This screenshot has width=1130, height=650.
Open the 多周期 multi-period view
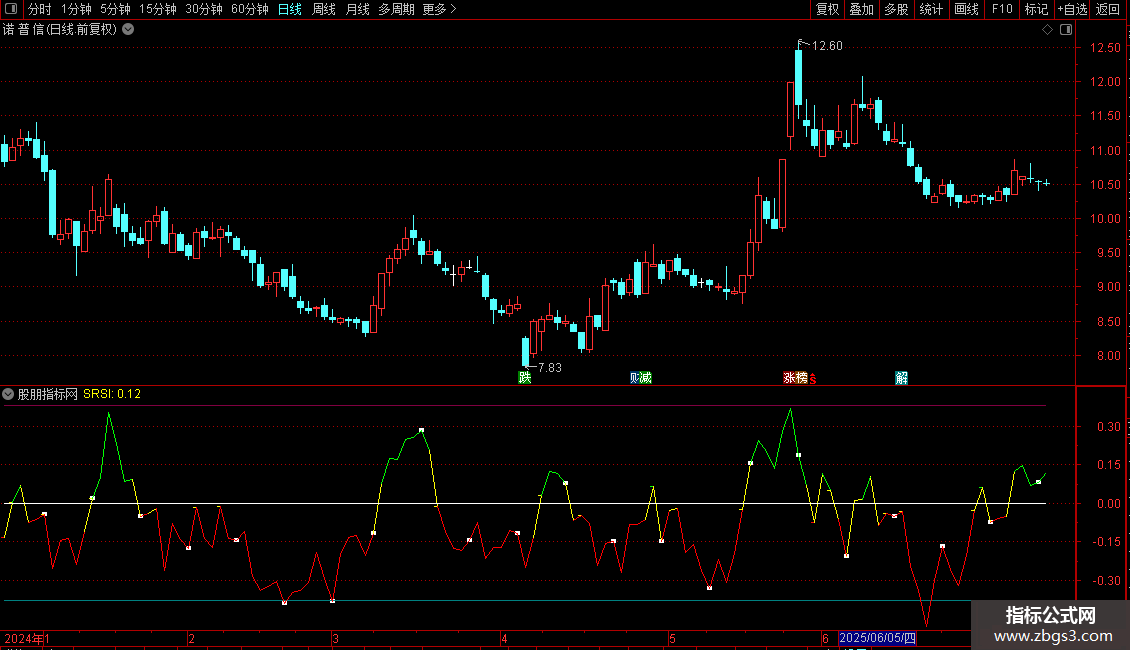coord(396,9)
